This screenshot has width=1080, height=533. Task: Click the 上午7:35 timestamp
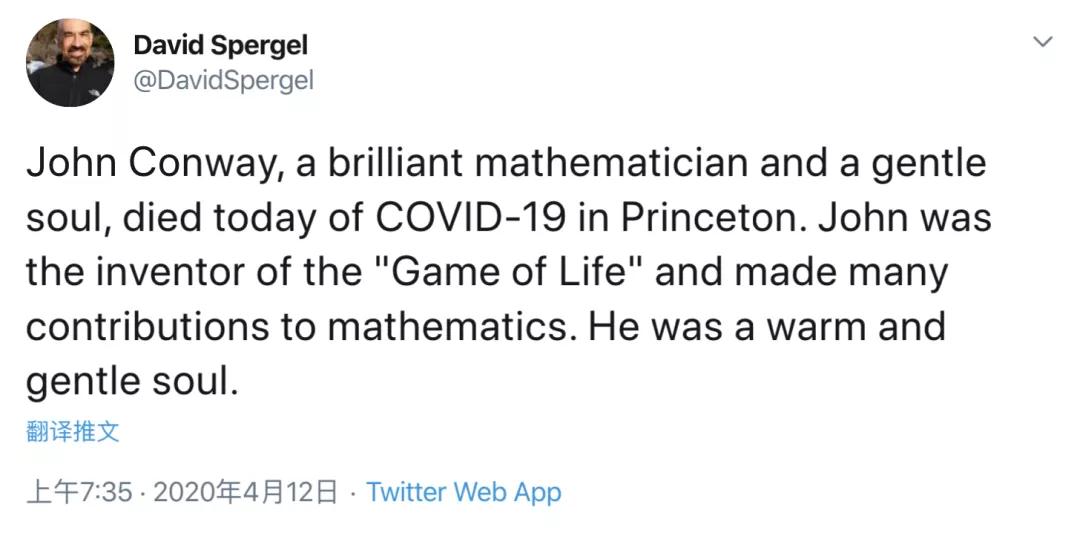(79, 492)
